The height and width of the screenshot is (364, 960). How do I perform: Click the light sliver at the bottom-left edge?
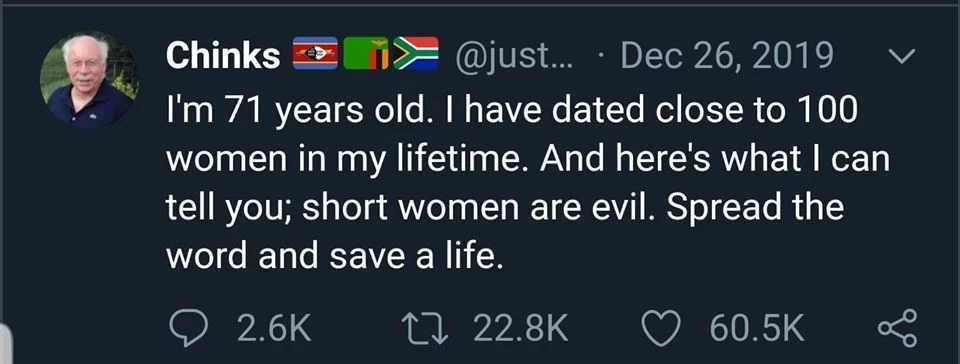(5, 344)
